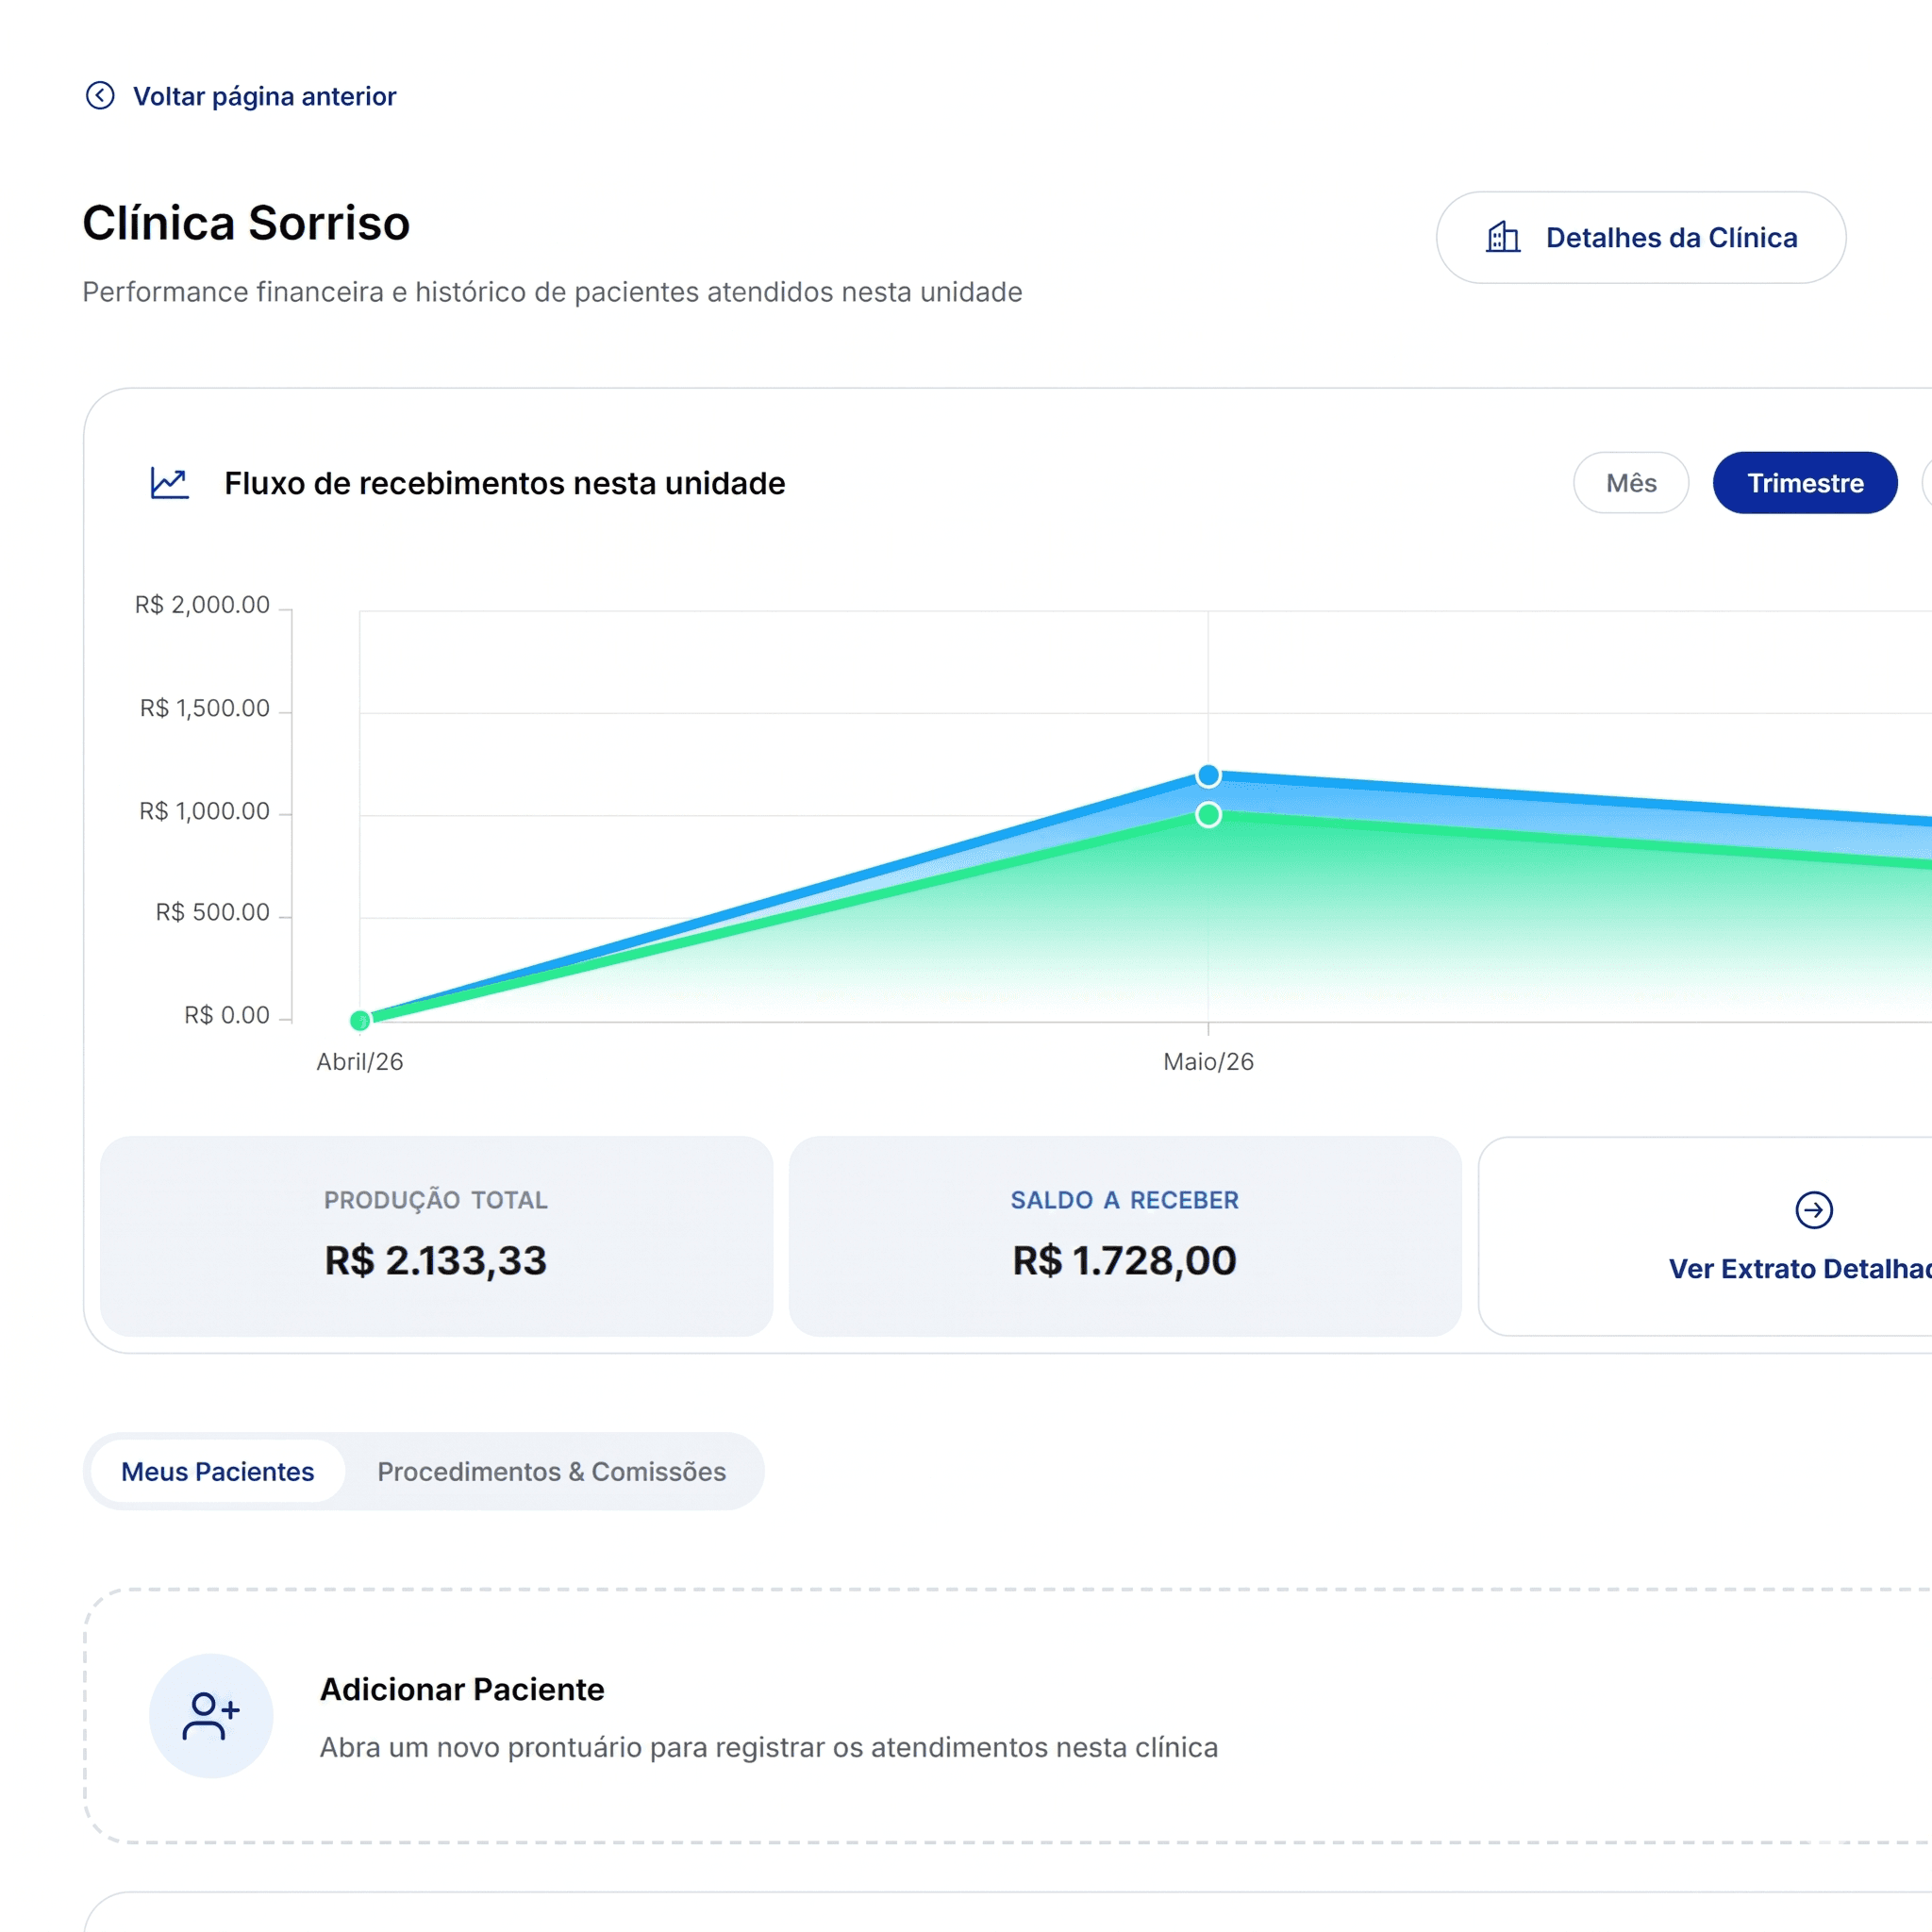
Task: Click the green data point at Abril/26
Action: 360,1020
